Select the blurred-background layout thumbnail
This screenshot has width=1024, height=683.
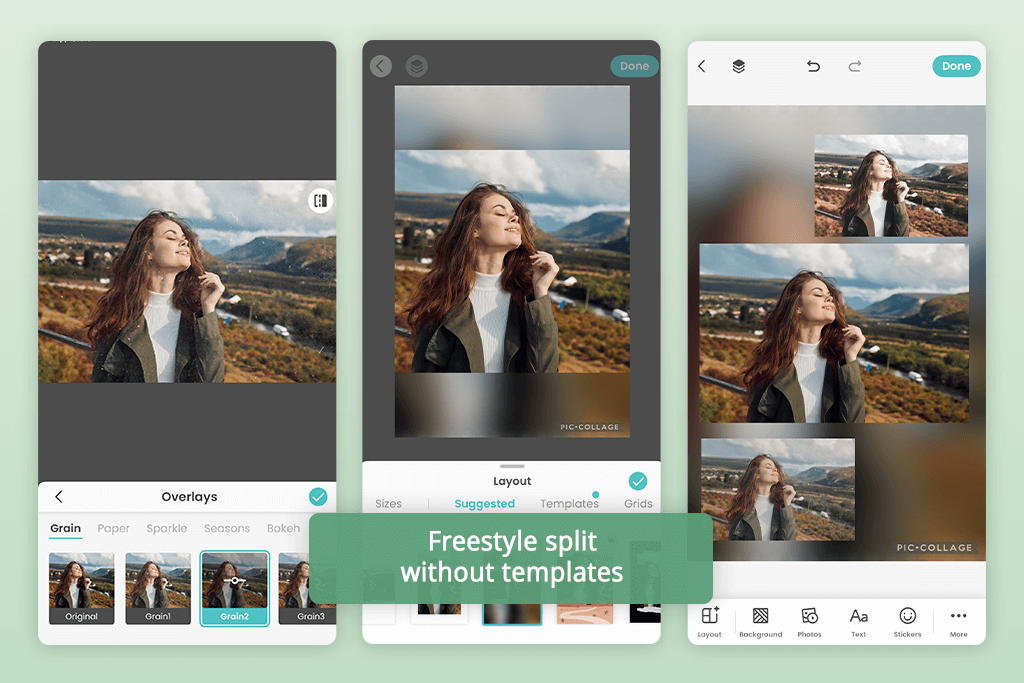point(512,614)
